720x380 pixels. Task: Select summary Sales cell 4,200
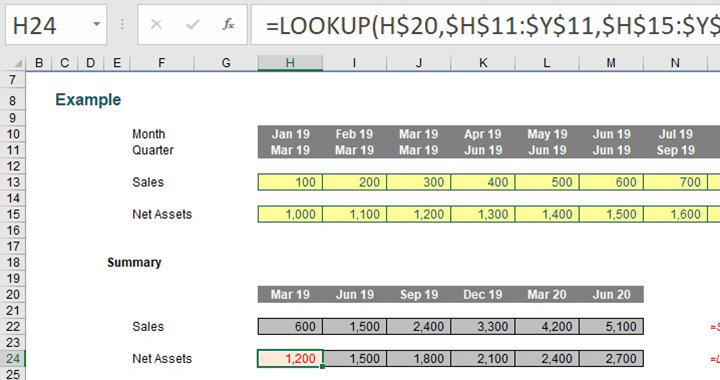click(x=547, y=327)
